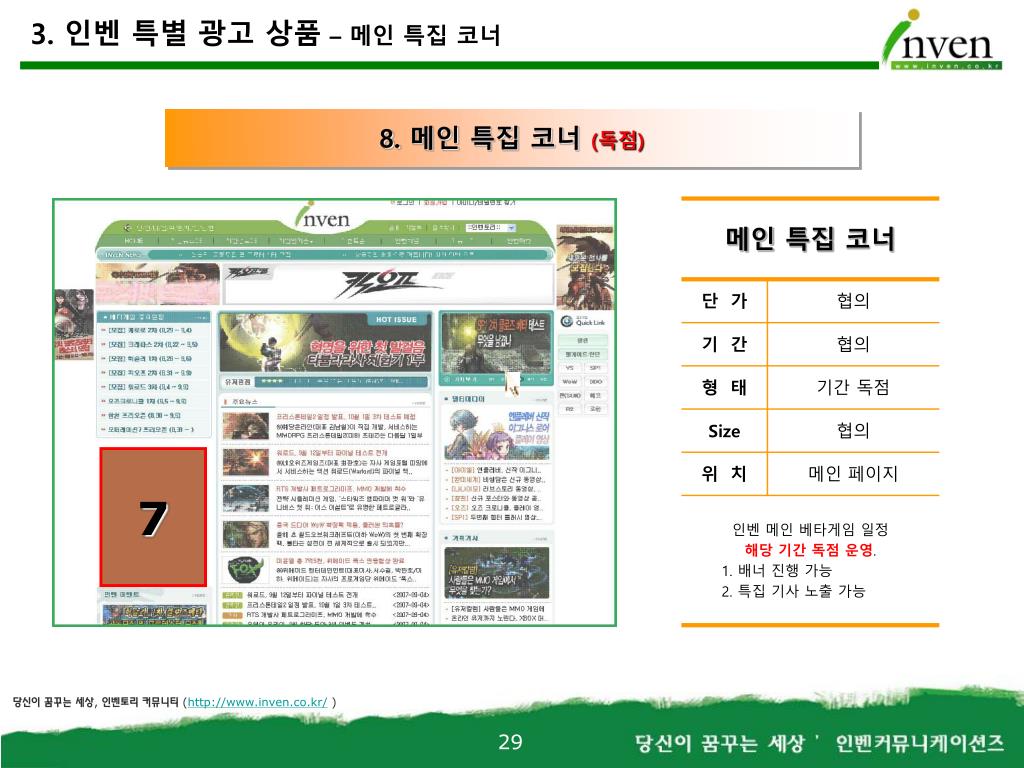The height and width of the screenshot is (768, 1024).
Task: Click the '기간 독점' value
Action: [853, 387]
